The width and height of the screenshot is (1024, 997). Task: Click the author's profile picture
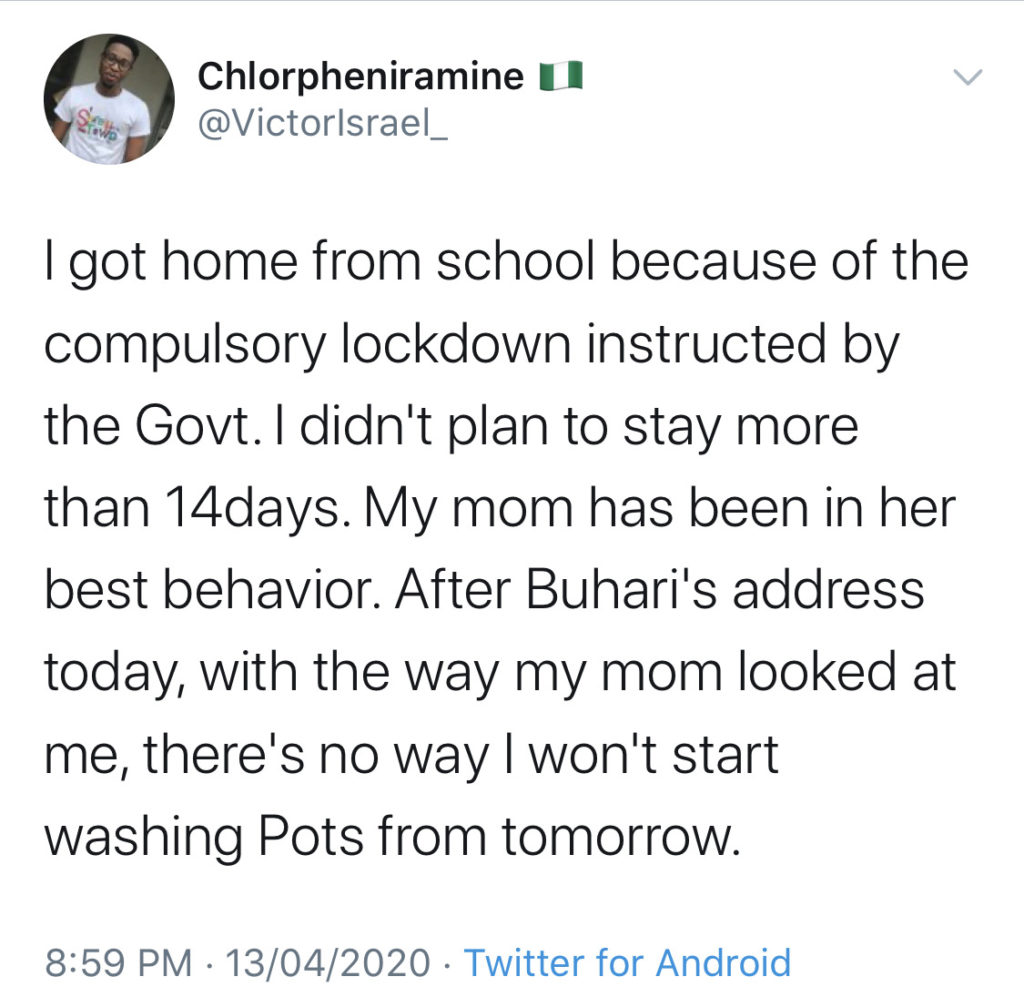pos(109,99)
